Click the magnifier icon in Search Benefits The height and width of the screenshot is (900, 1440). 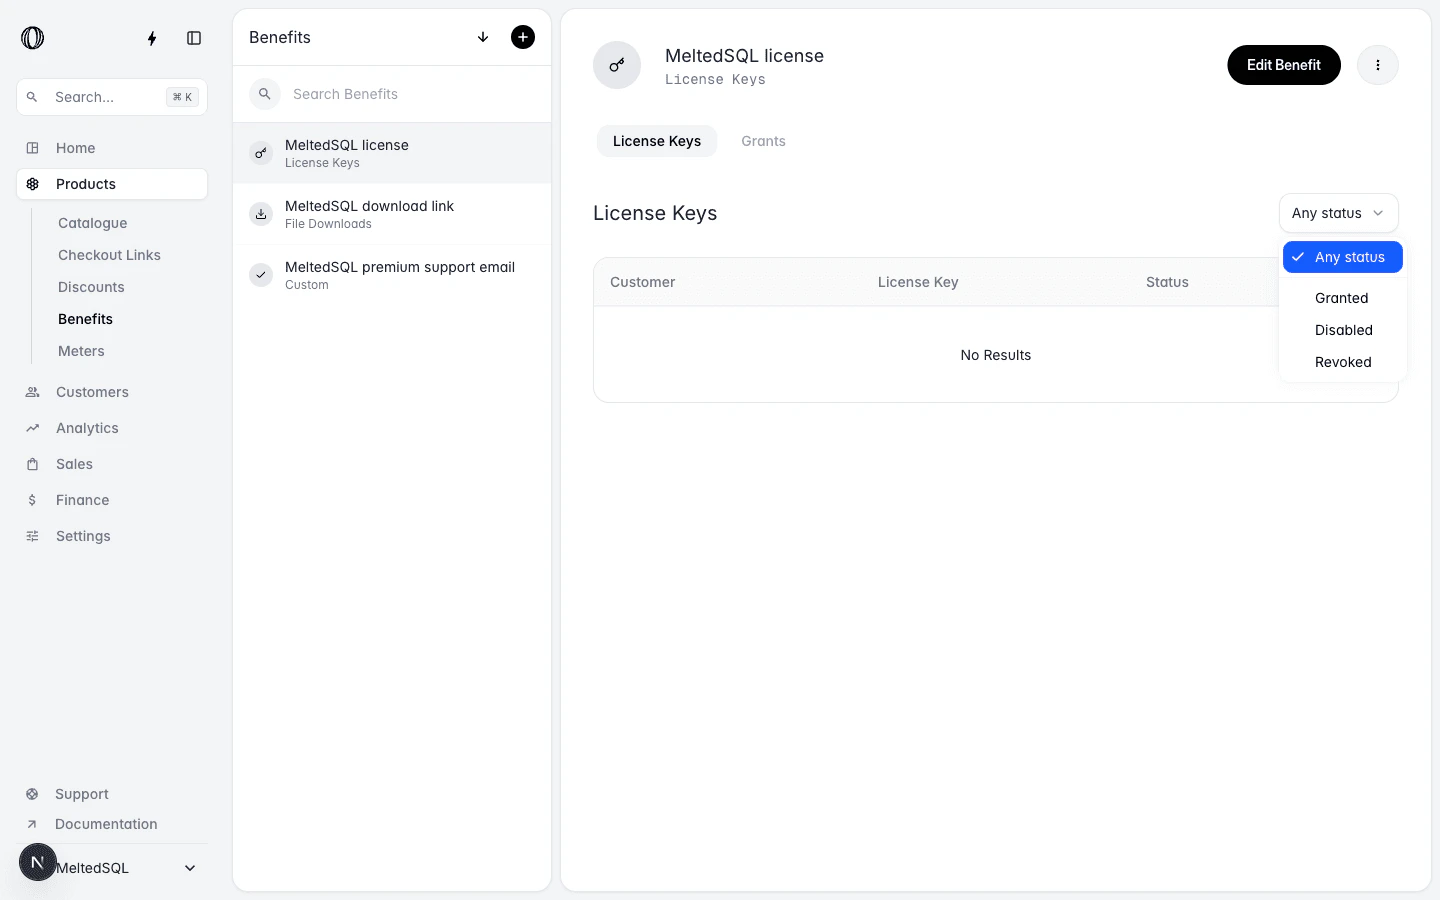265,94
